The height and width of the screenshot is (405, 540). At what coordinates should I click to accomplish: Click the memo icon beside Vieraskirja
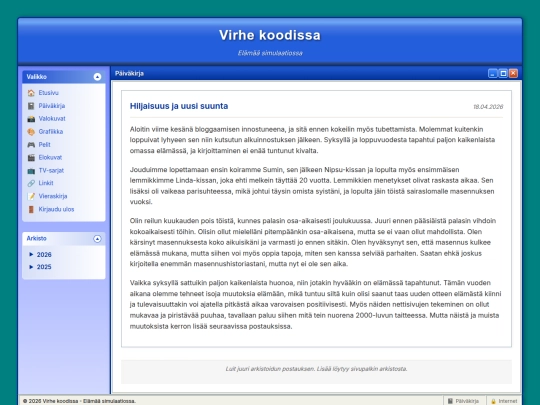point(31,196)
